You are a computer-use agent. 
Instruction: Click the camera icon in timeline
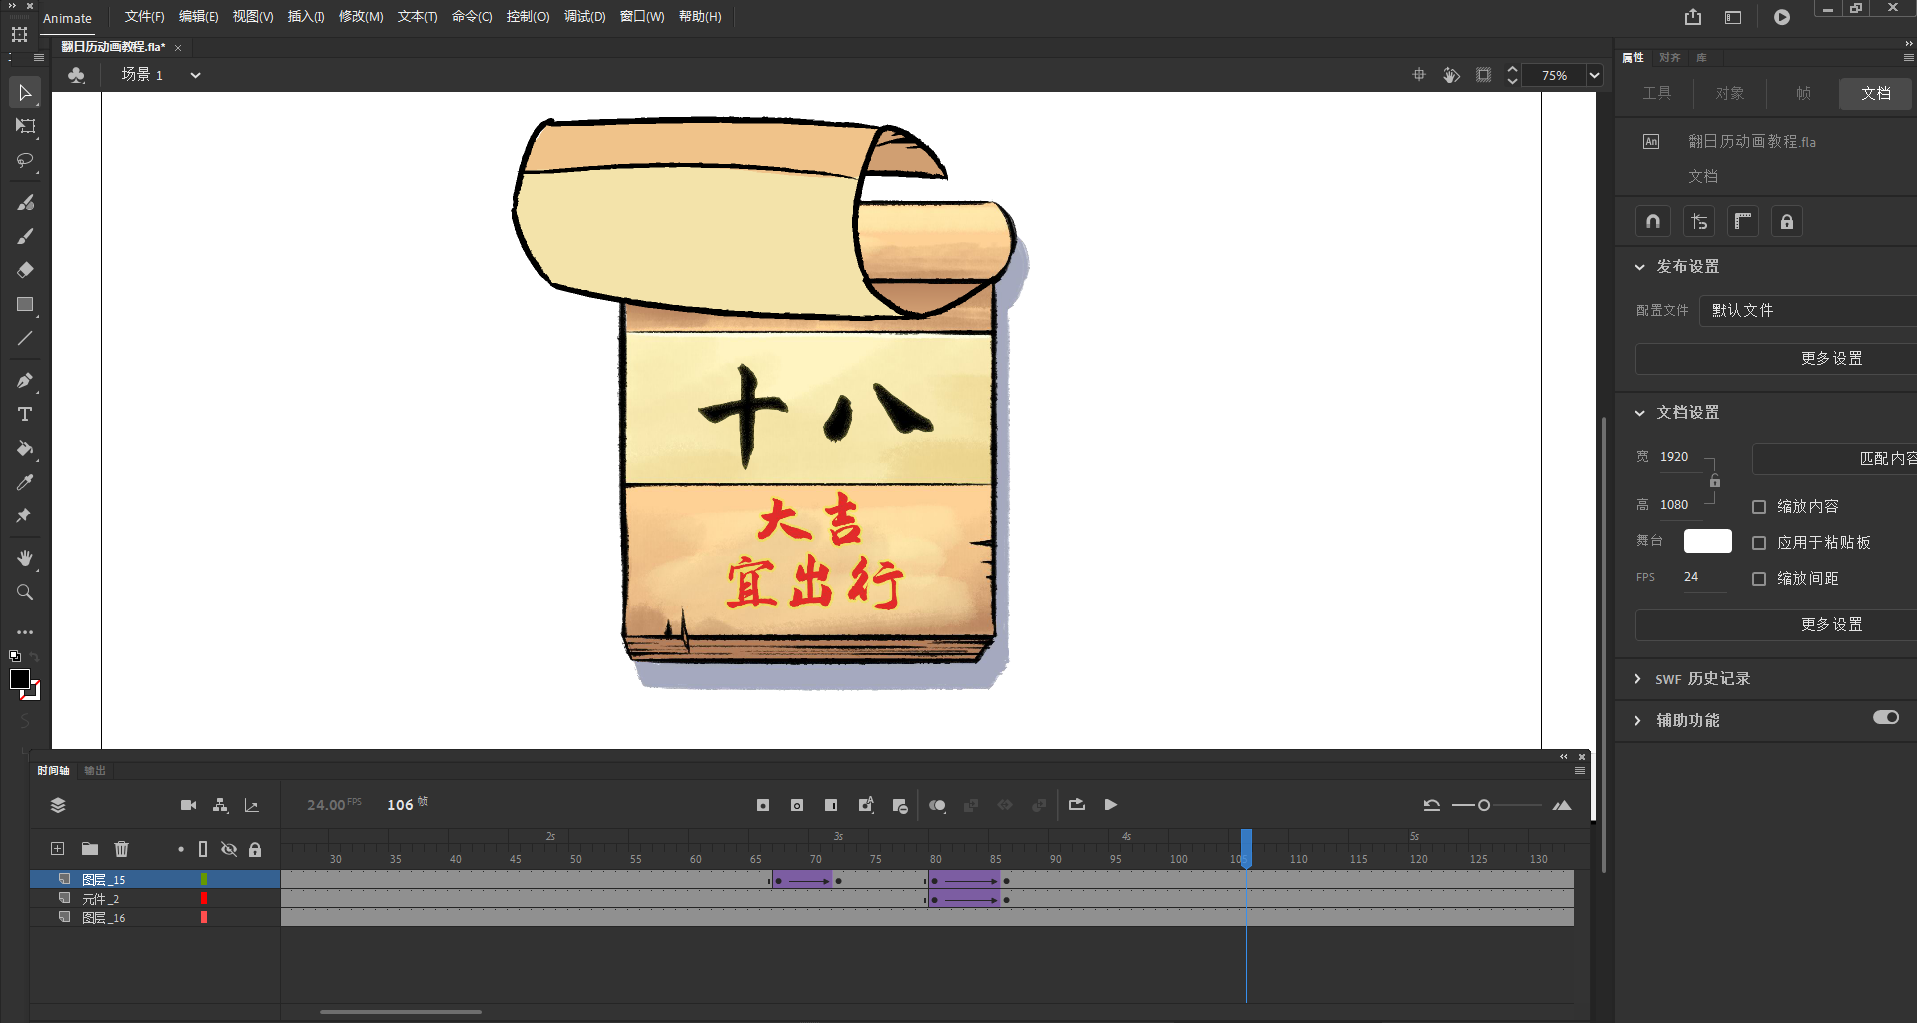[x=188, y=805]
